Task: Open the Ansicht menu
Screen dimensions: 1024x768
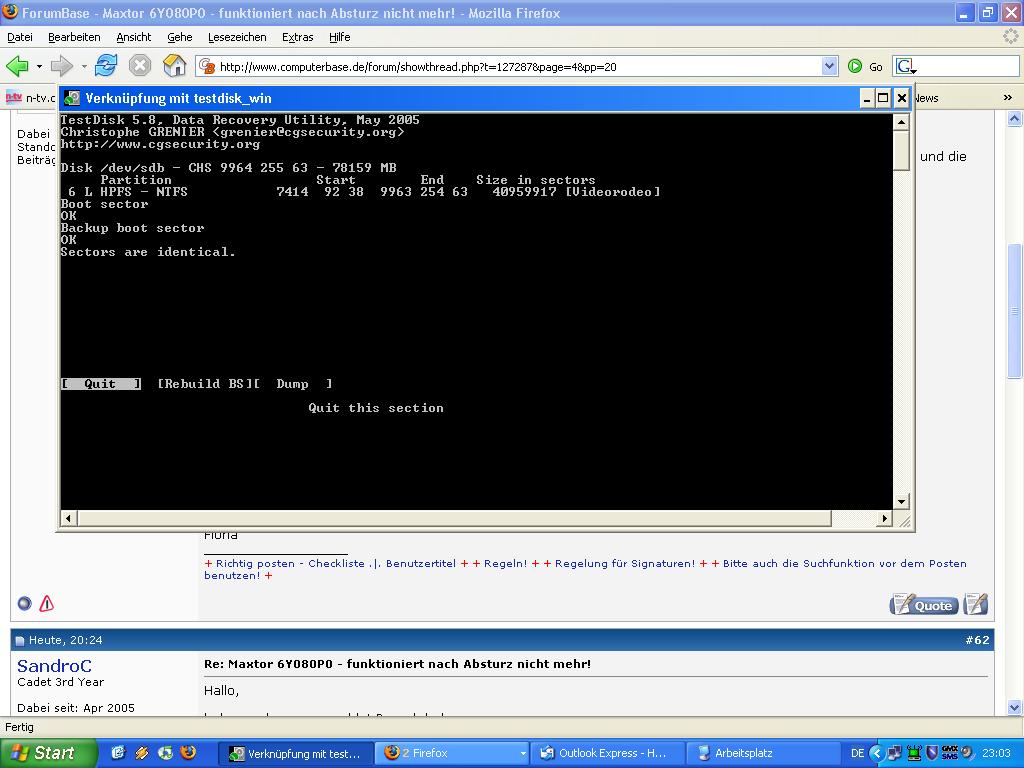Action: click(134, 37)
